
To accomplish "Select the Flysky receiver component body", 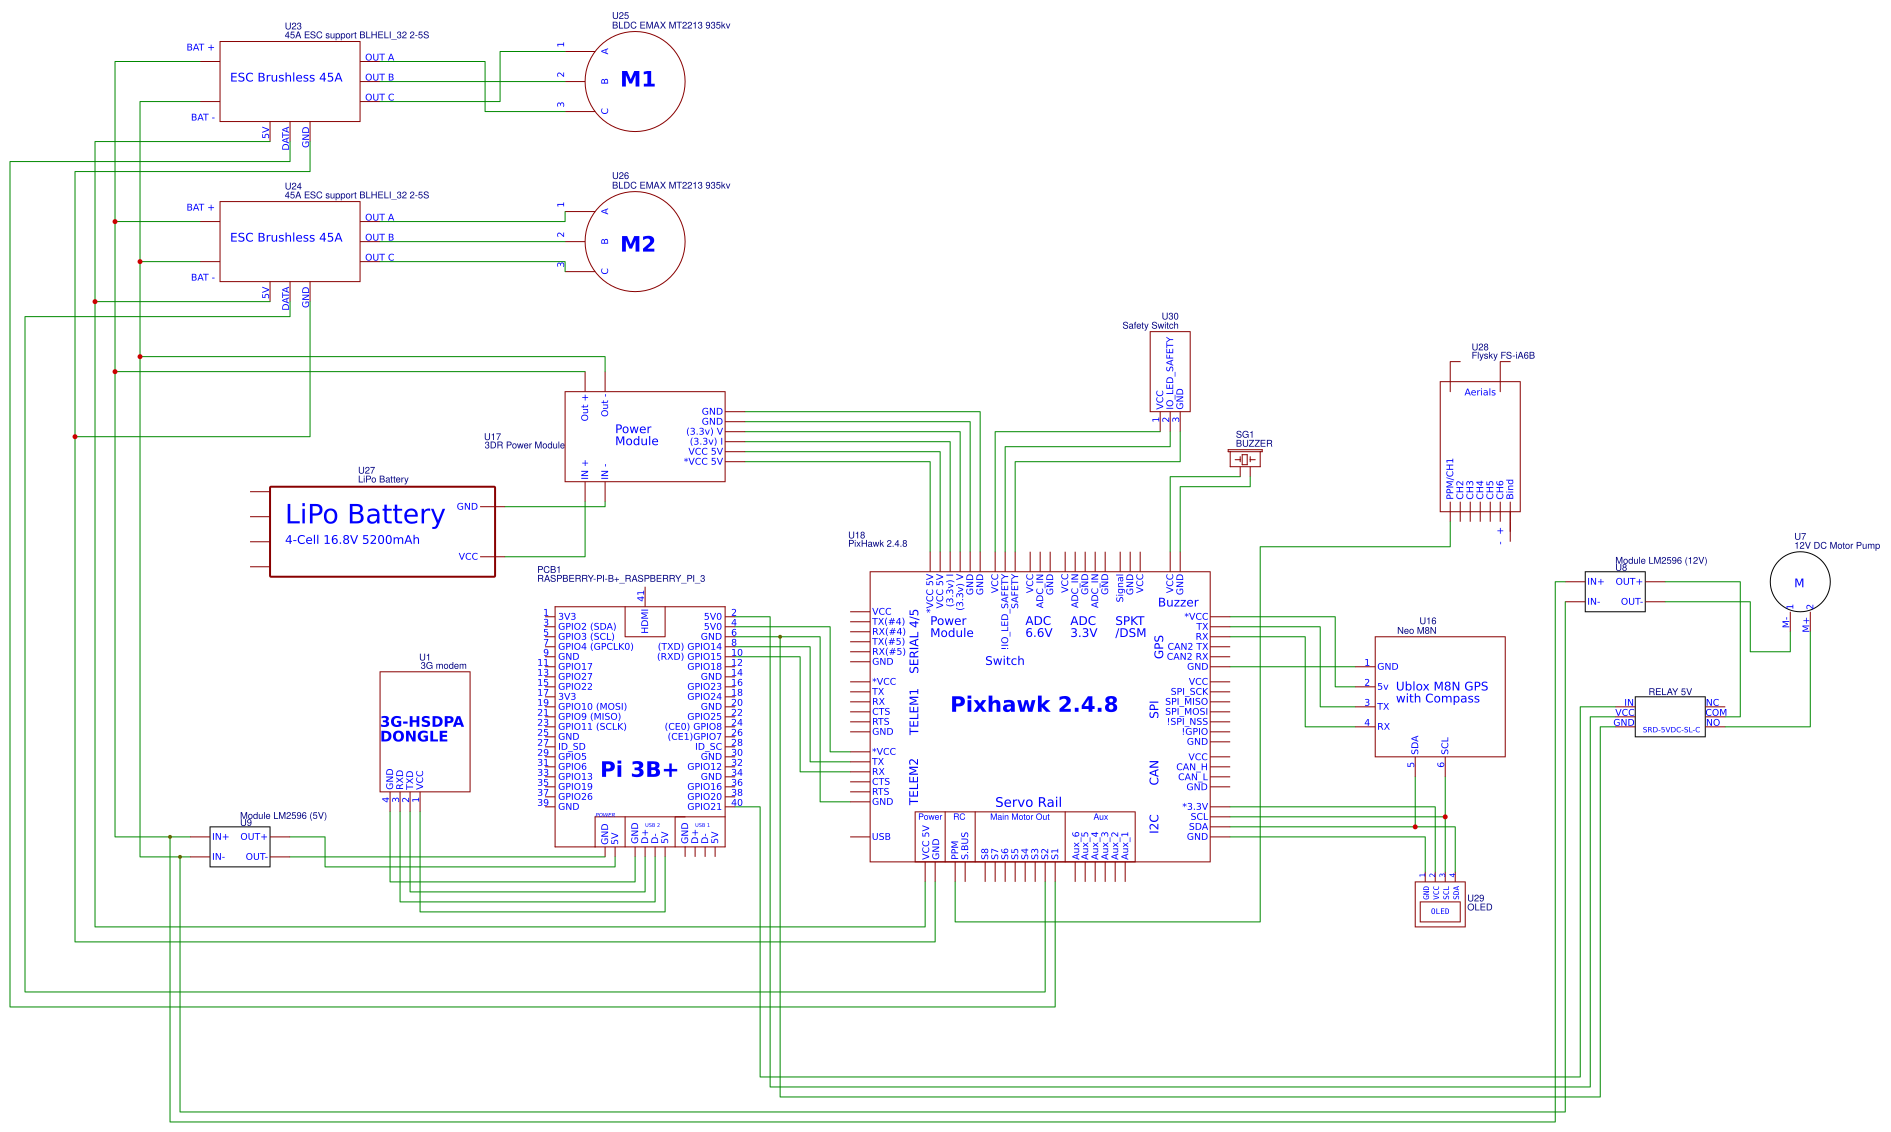I will coord(1480,447).
